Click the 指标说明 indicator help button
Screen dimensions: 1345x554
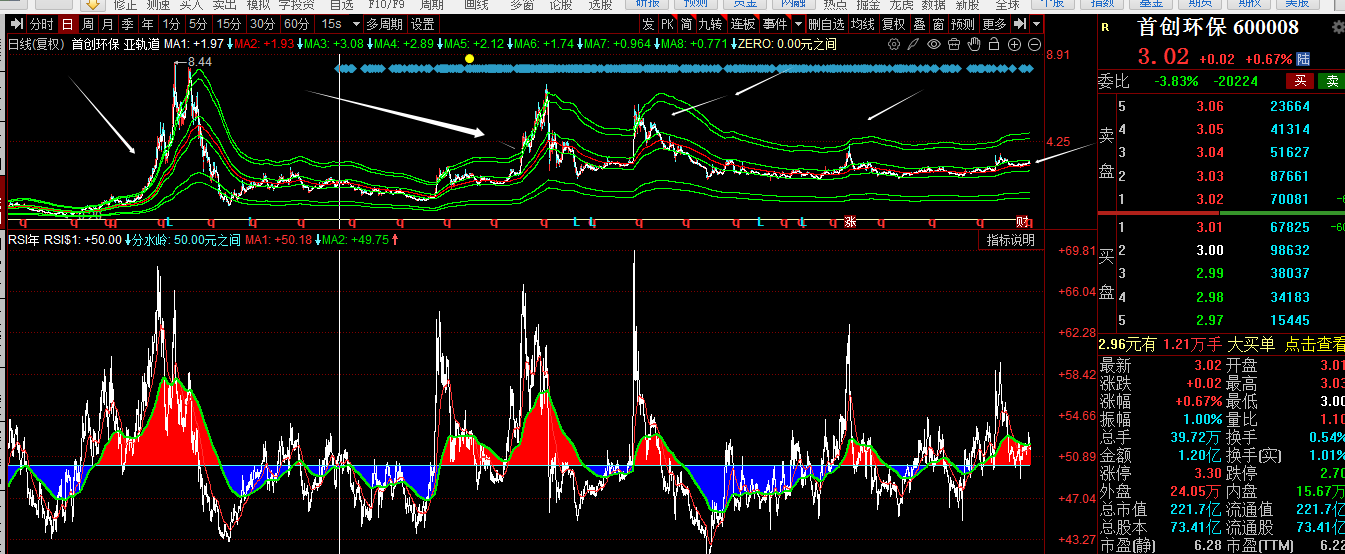tap(1011, 240)
